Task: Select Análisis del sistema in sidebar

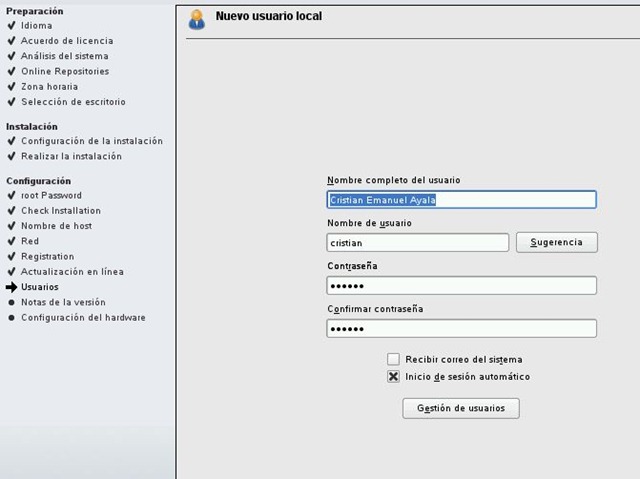Action: pos(64,56)
